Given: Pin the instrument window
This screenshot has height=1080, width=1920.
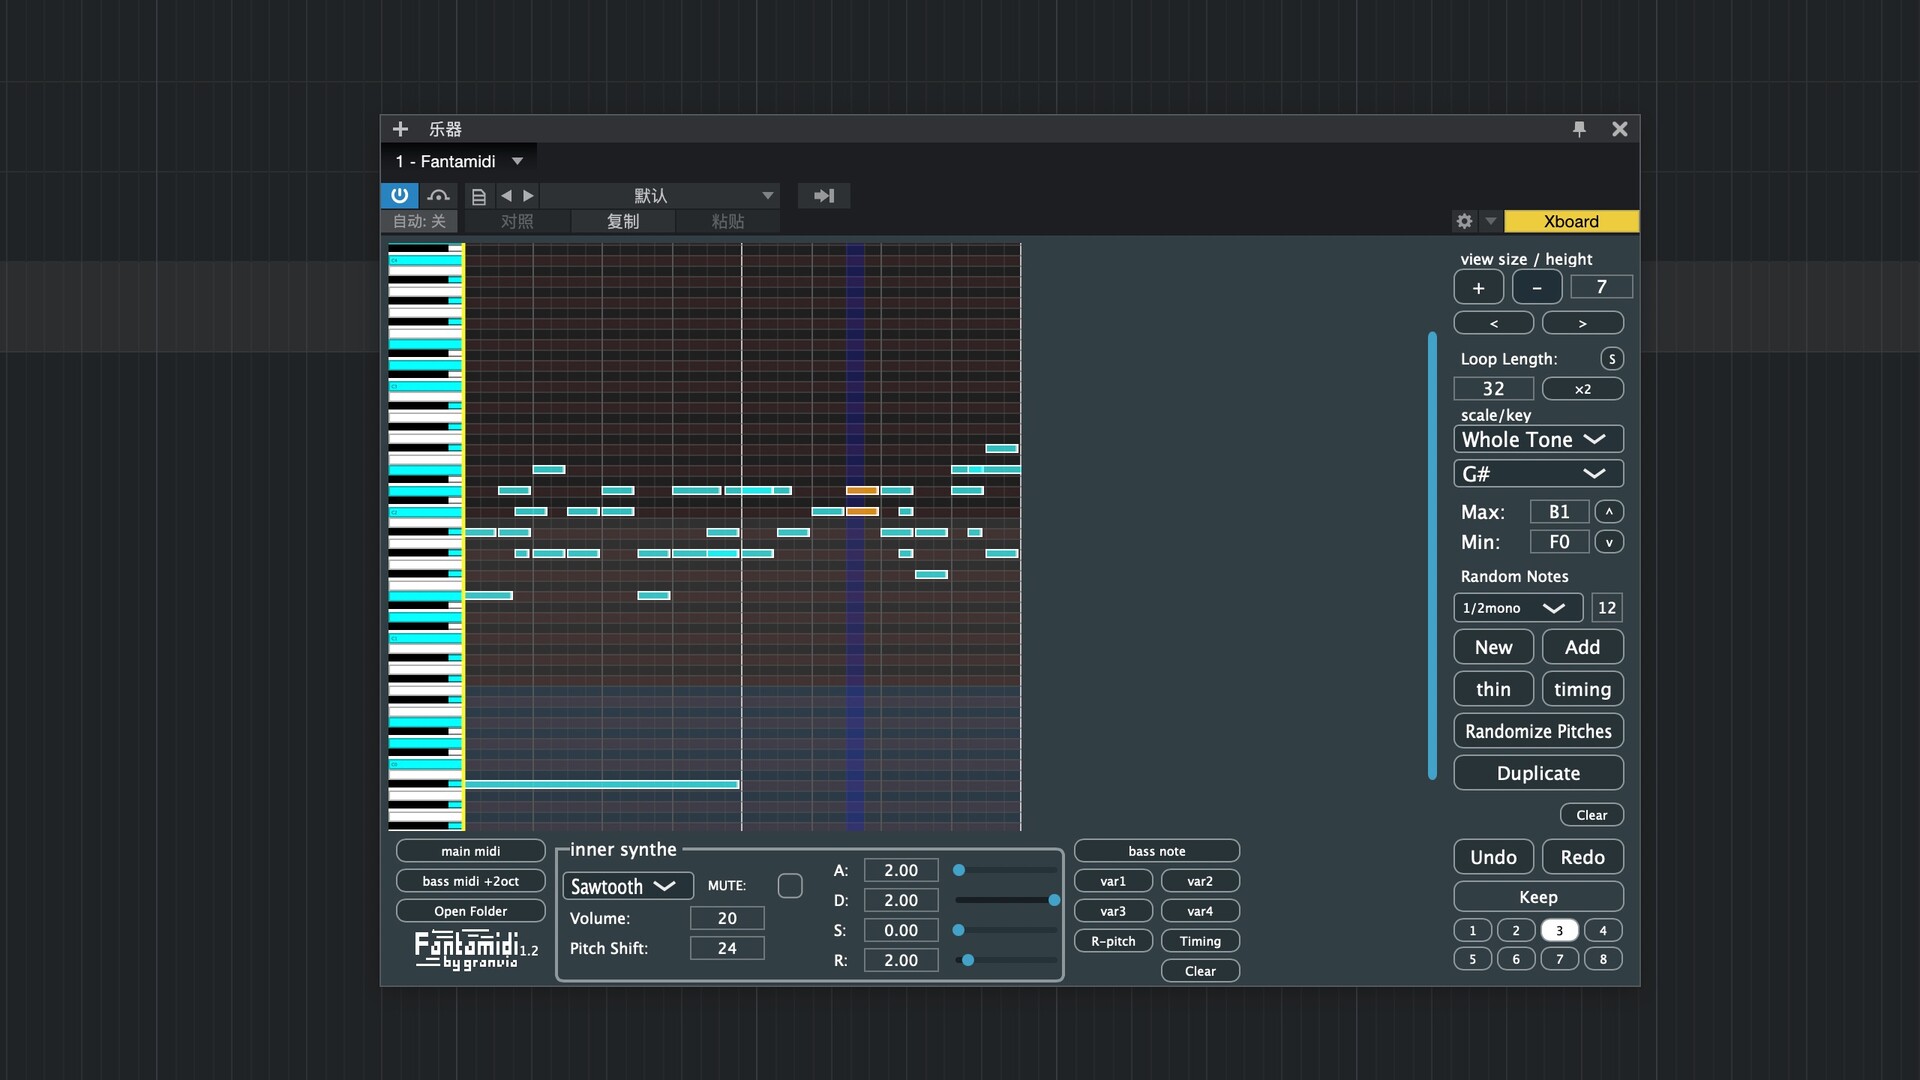Looking at the screenshot, I should (x=1579, y=129).
